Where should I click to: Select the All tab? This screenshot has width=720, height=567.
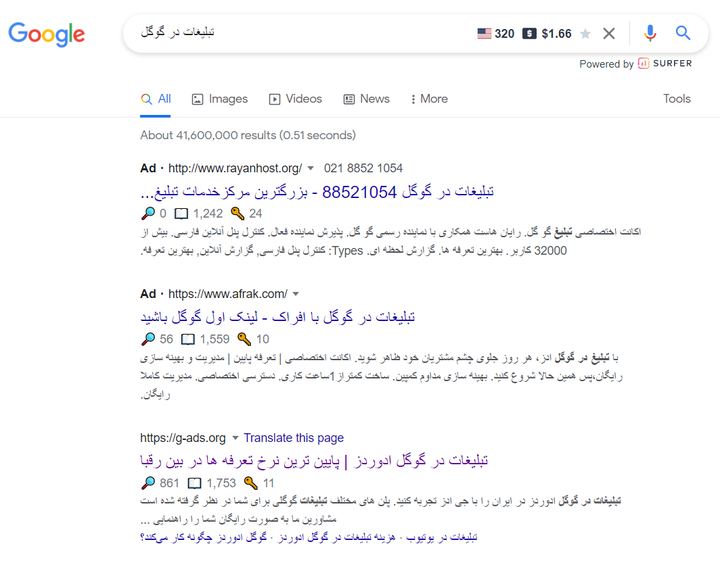click(x=156, y=99)
